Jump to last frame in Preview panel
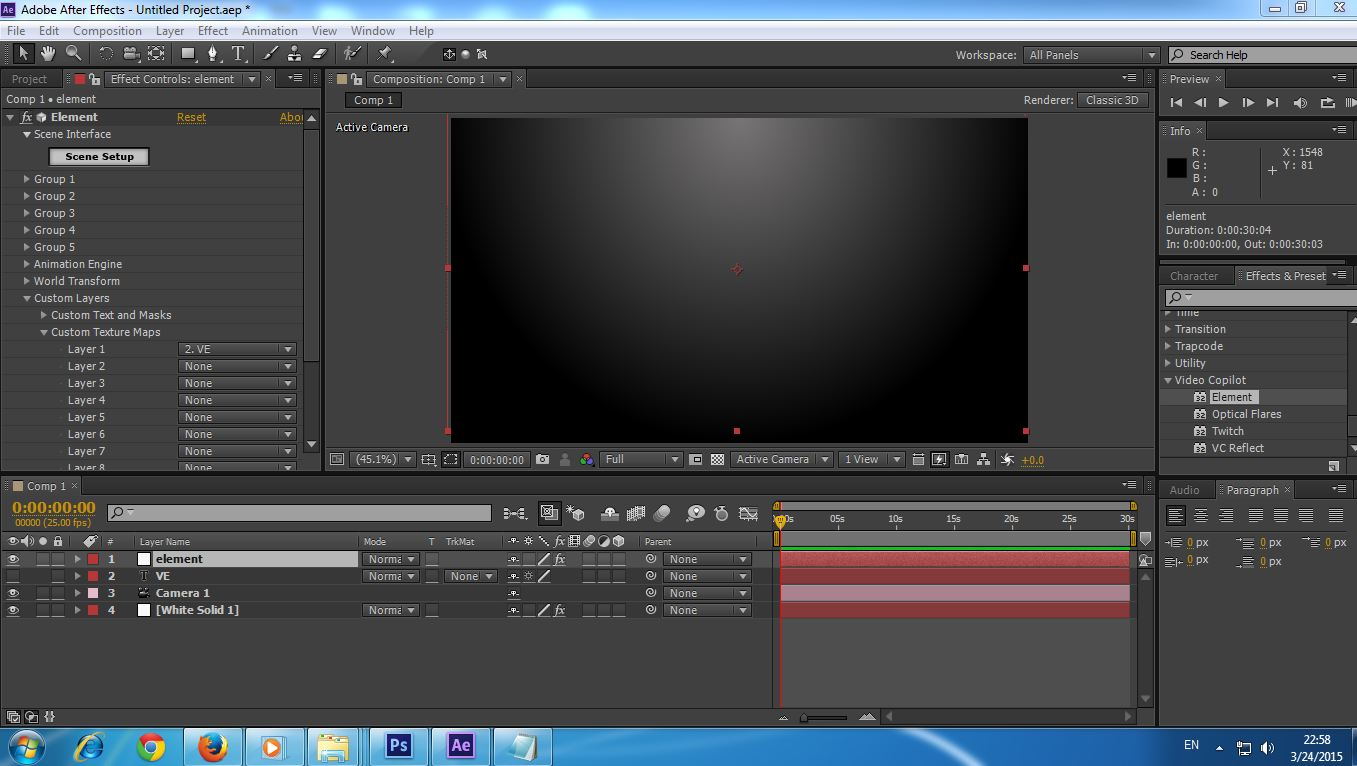This screenshot has width=1357, height=766. pos(1272,102)
